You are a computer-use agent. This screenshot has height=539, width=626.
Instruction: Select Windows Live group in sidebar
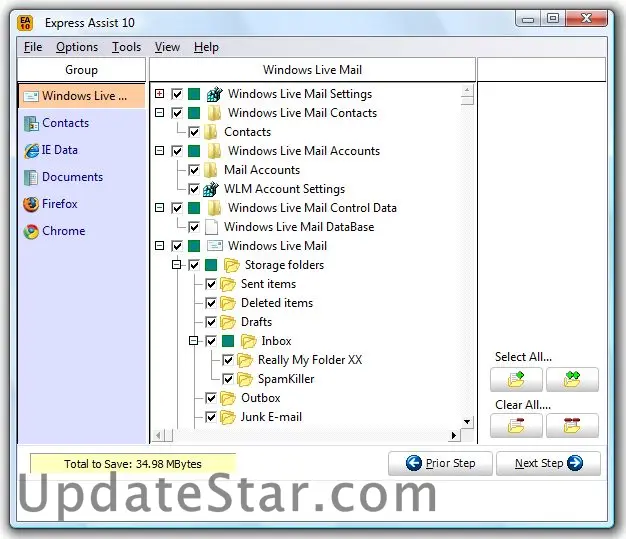tap(81, 96)
